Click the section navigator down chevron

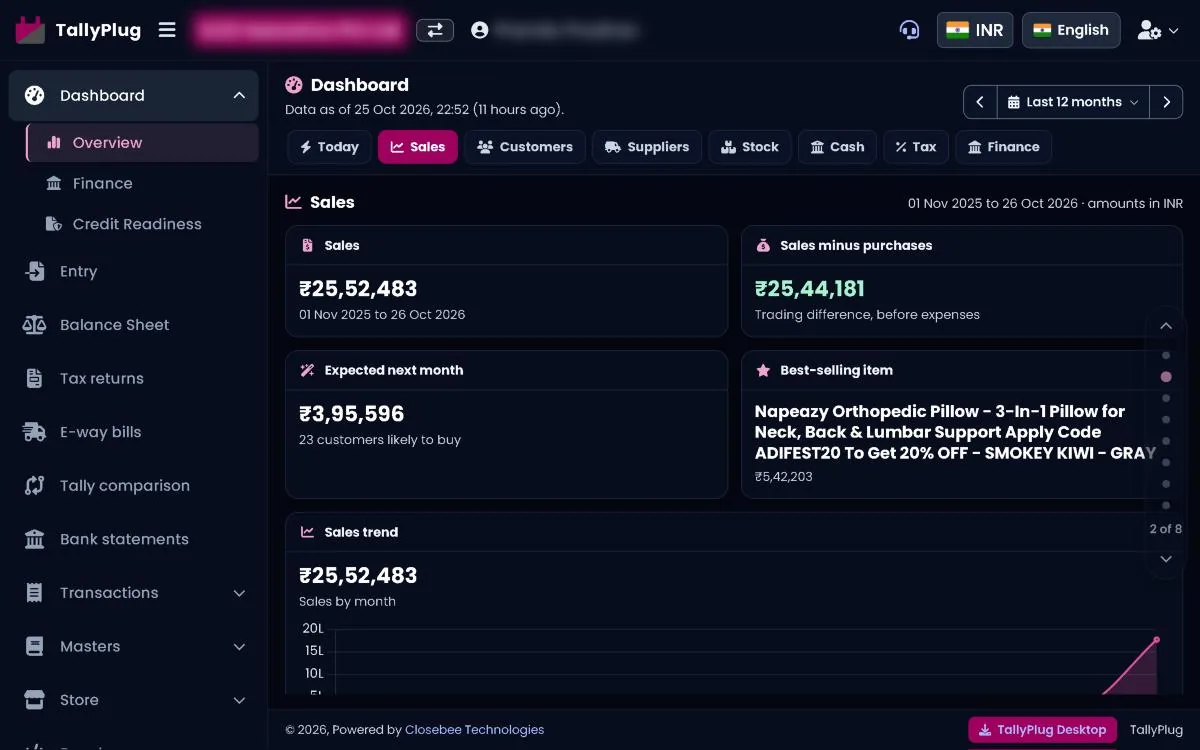pyautogui.click(x=1166, y=559)
